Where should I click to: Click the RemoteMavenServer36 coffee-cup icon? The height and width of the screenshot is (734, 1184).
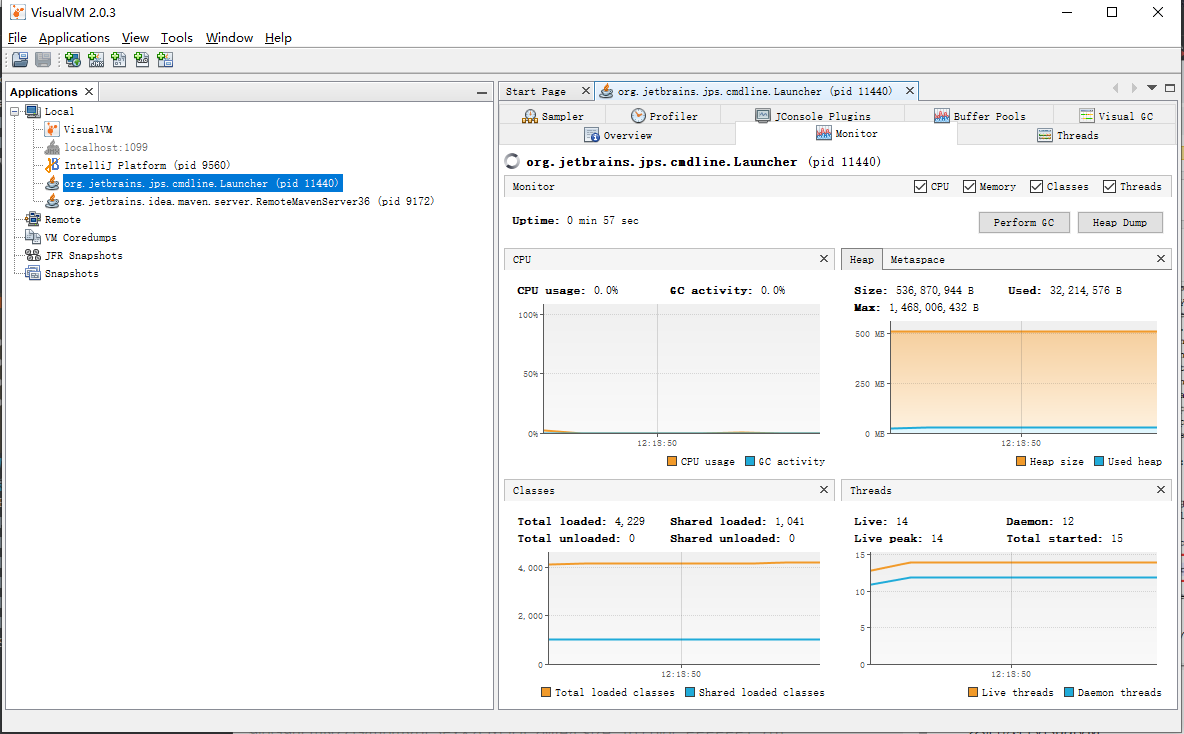click(52, 201)
